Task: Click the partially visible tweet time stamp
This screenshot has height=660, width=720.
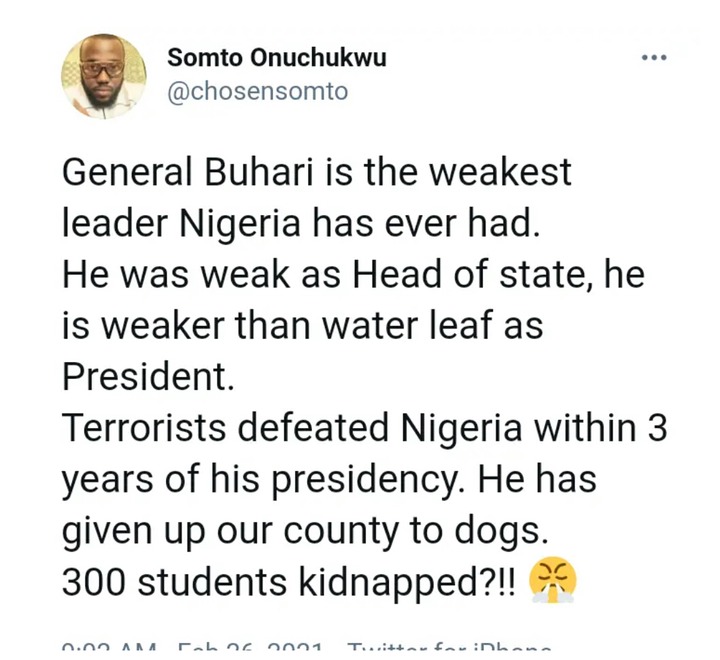Action: [108, 649]
